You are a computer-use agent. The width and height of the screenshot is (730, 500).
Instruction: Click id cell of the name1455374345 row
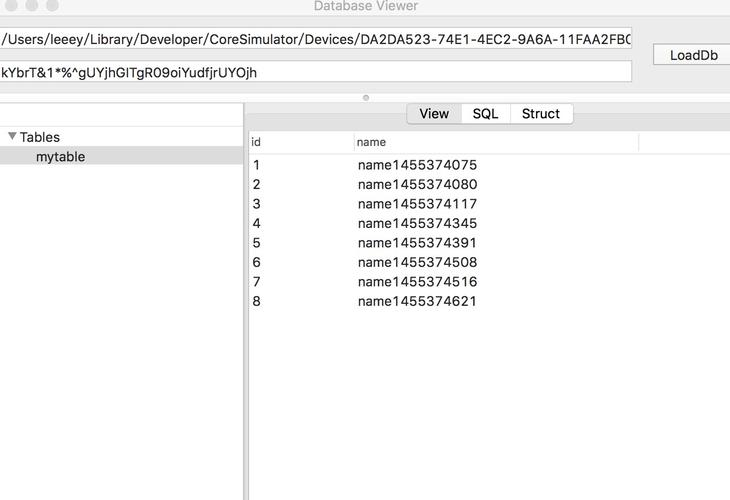[257, 223]
